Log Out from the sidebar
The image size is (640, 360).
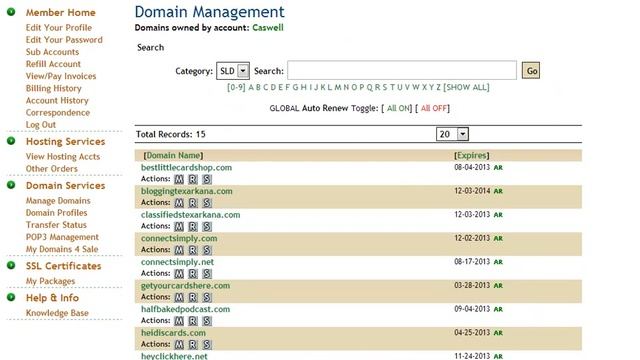(40, 125)
